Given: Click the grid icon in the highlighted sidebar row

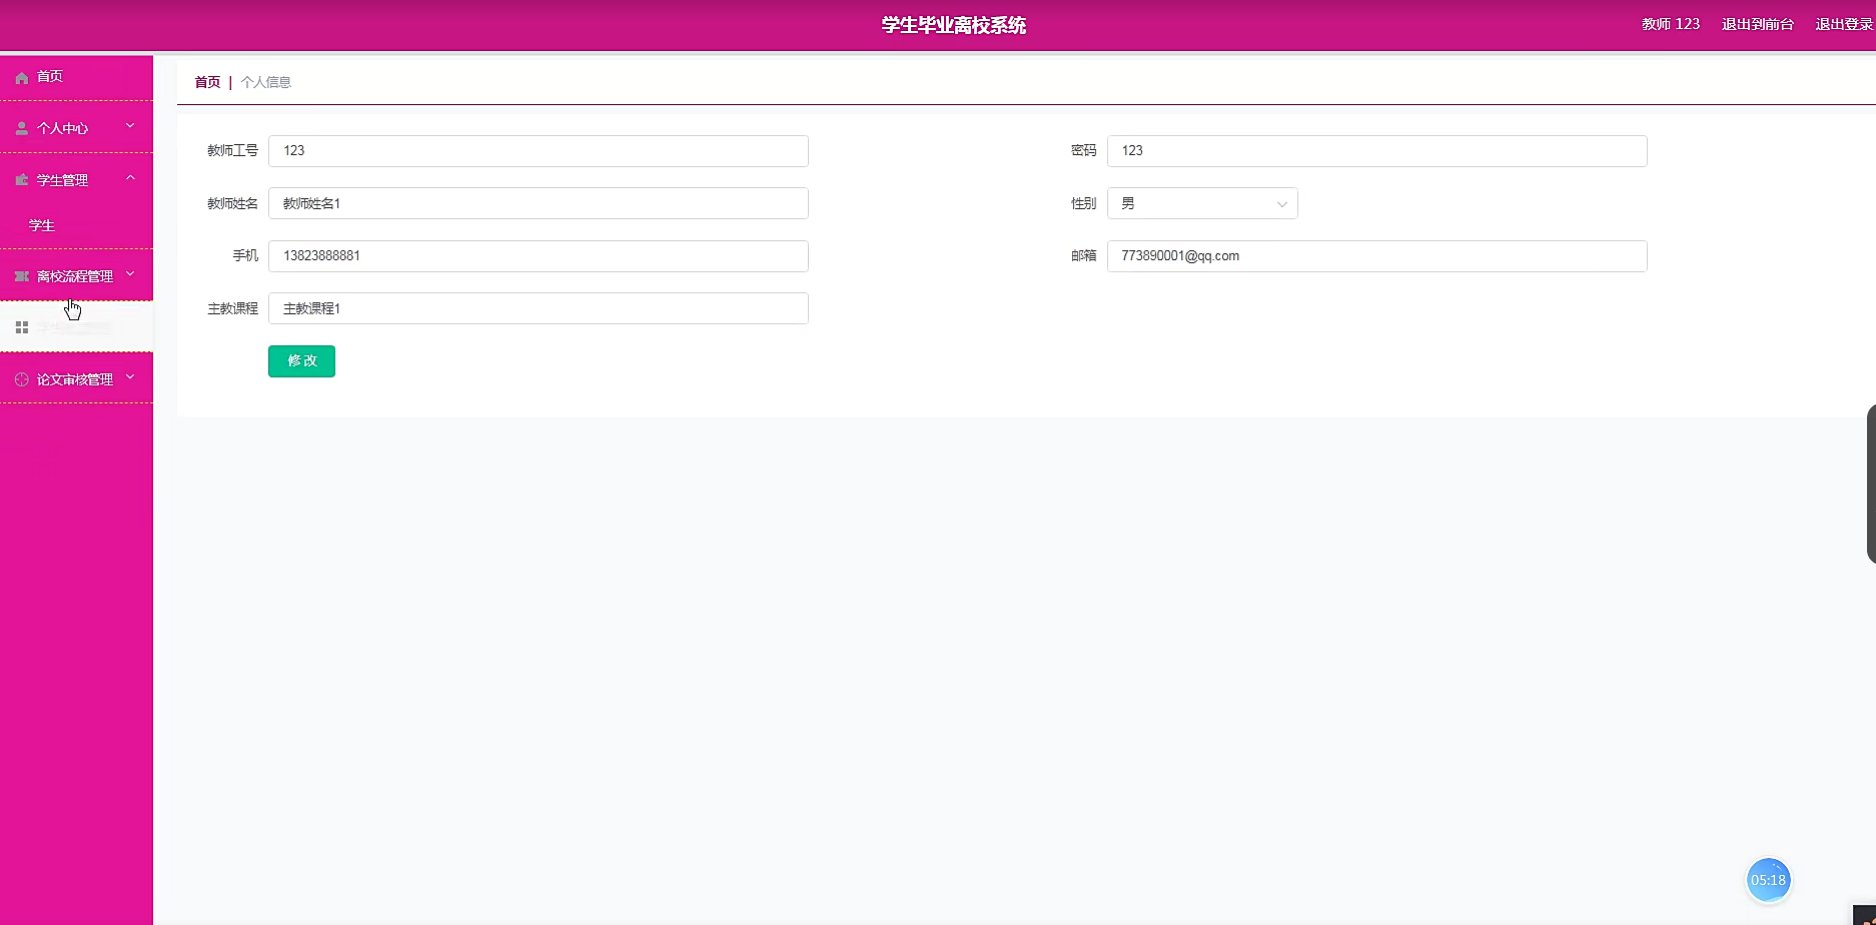Looking at the screenshot, I should pyautogui.click(x=22, y=327).
